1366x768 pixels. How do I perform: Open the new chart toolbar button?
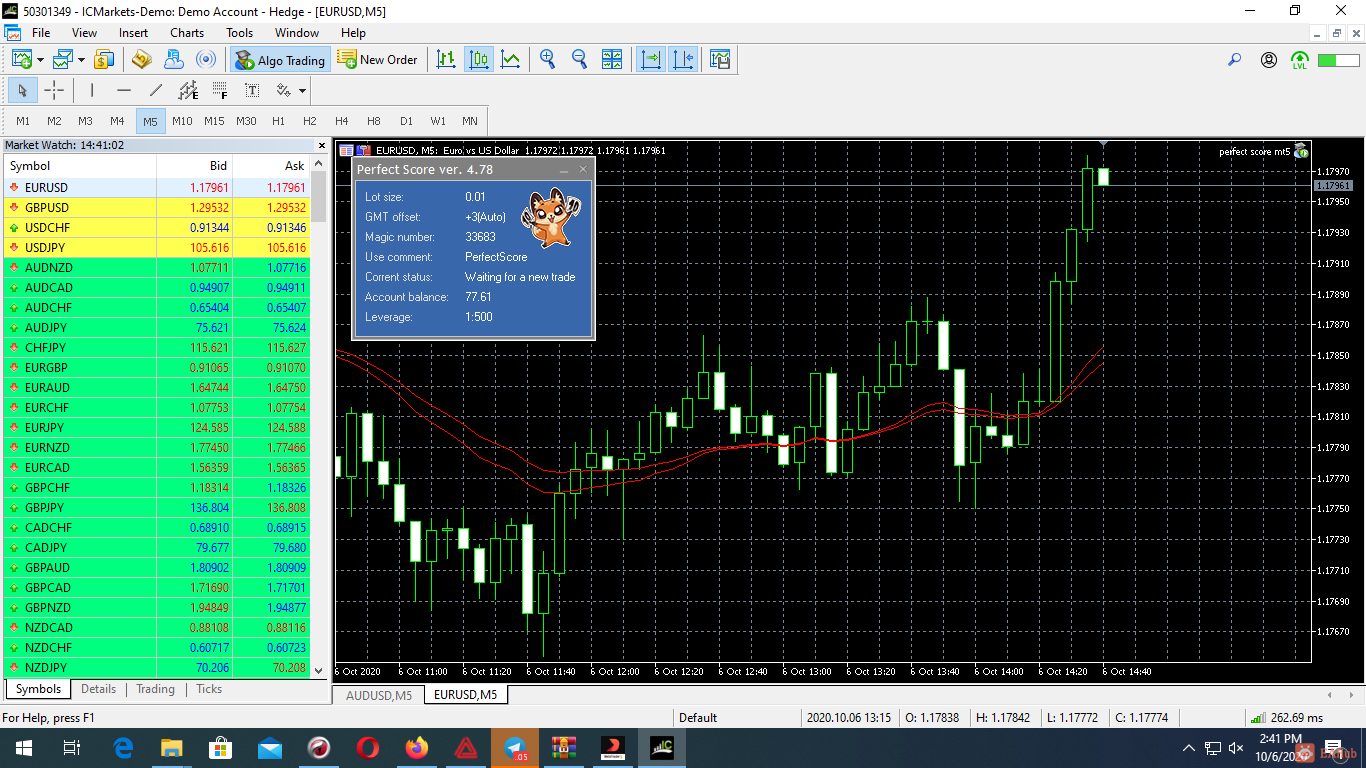click(22, 60)
